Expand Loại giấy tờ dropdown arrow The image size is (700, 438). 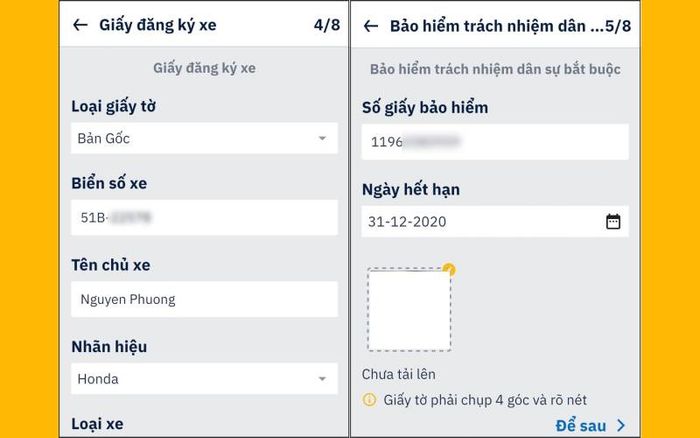(x=322, y=138)
